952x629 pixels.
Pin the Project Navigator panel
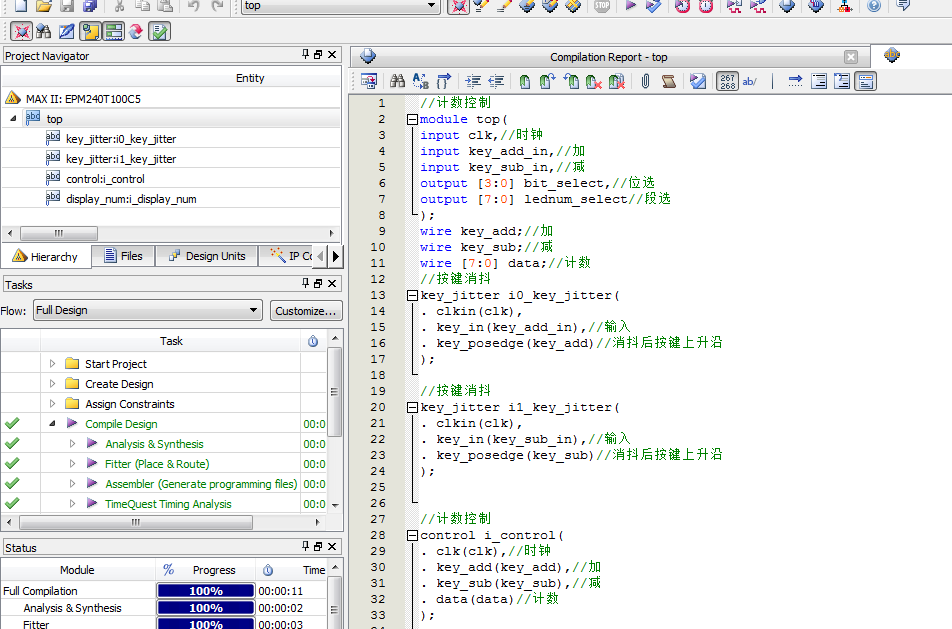305,54
